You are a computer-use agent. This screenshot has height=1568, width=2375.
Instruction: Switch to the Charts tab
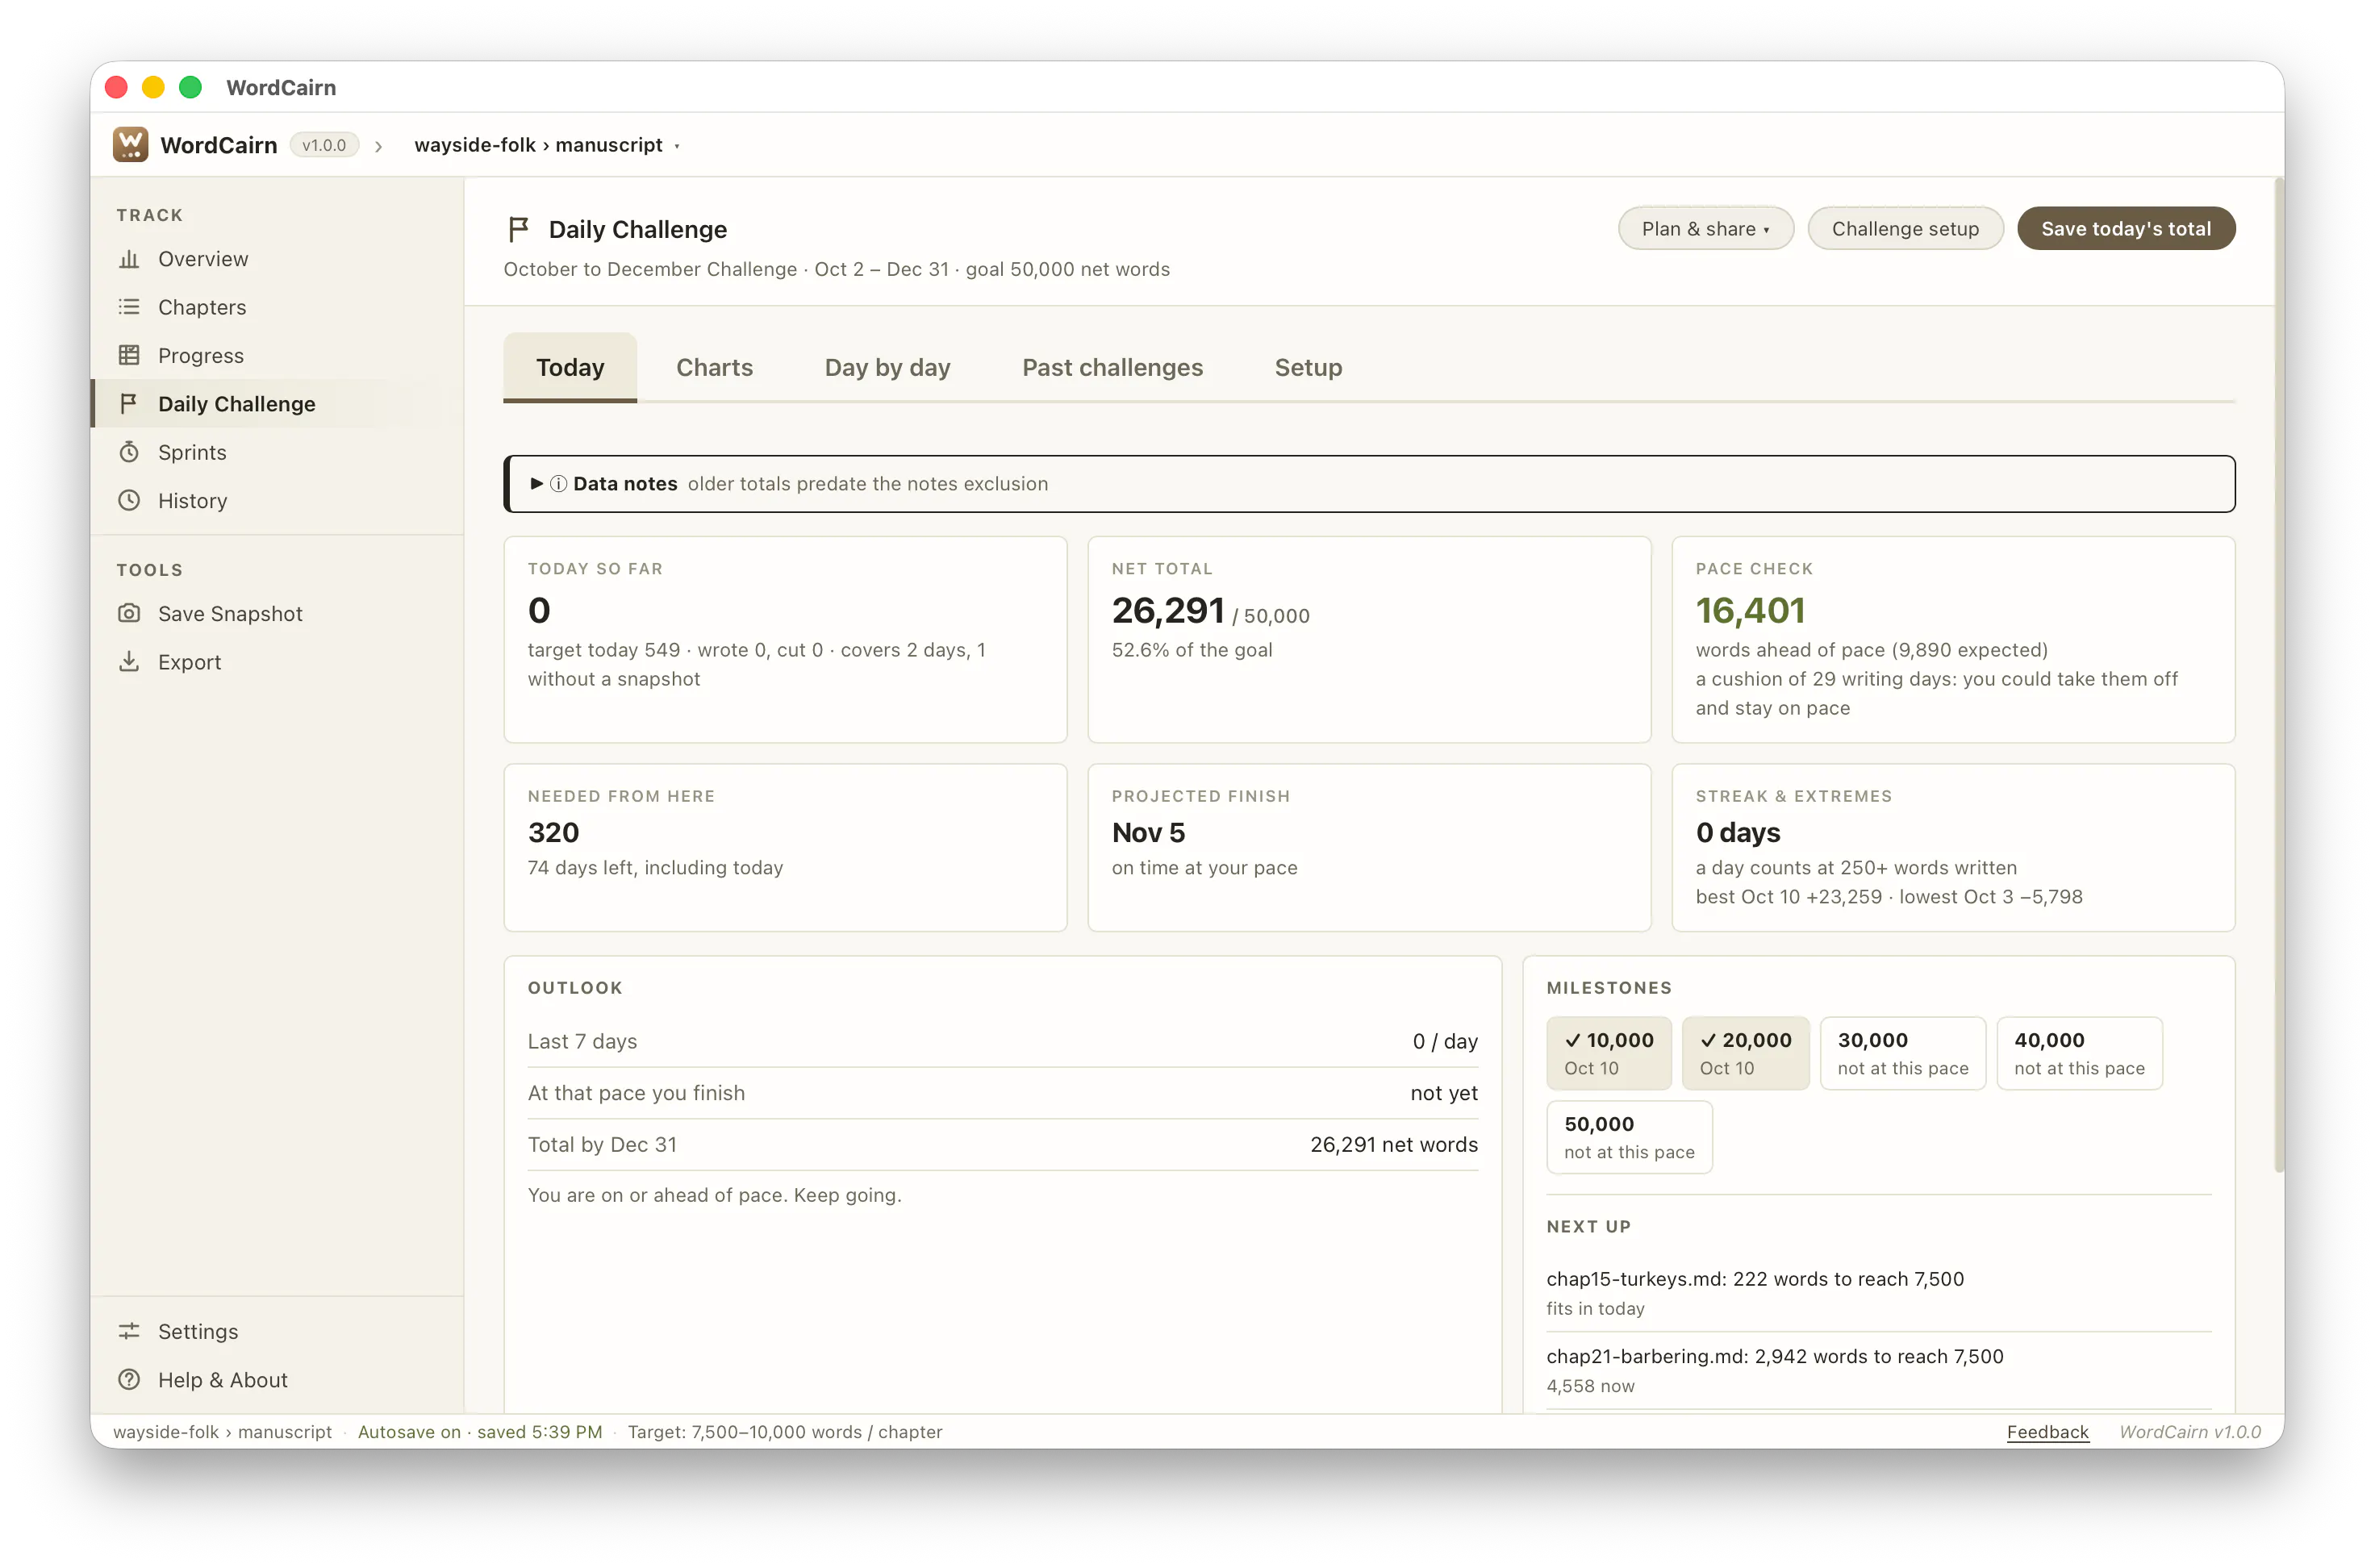point(714,367)
